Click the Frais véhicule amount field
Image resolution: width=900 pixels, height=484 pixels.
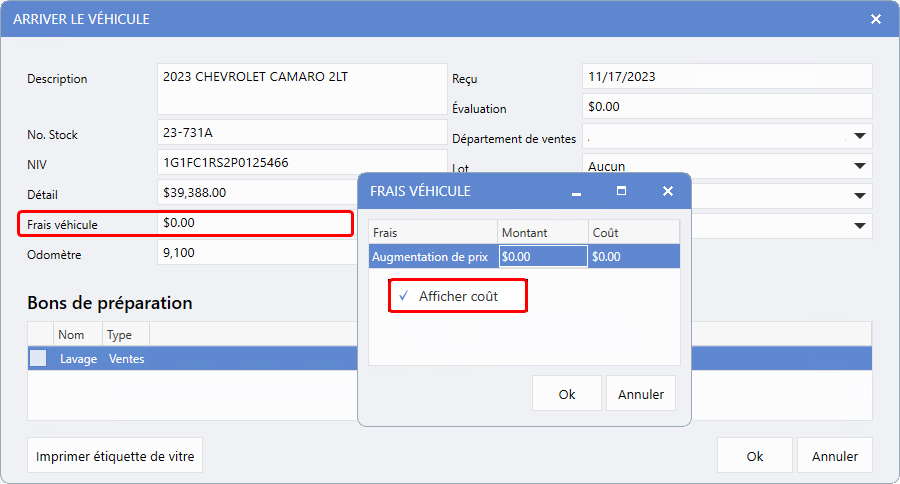pyautogui.click(x=255, y=223)
